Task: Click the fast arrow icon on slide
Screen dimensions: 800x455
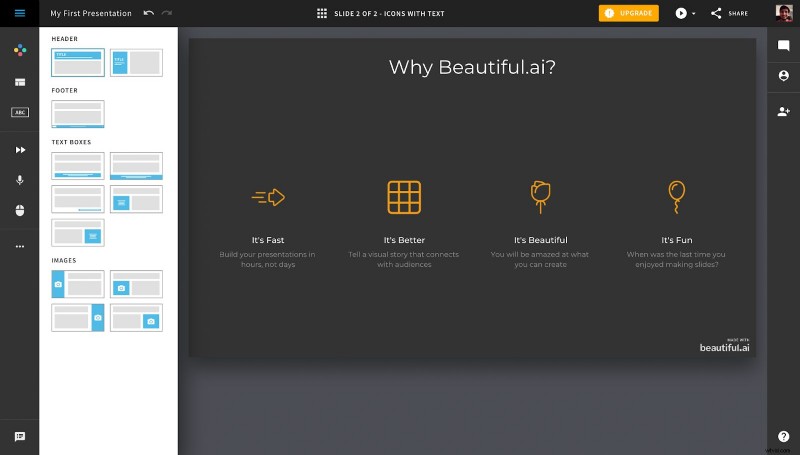Action: point(268,197)
